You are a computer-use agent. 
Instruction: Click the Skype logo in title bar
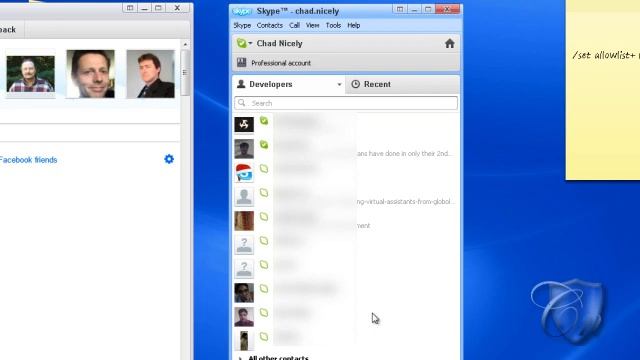point(242,11)
